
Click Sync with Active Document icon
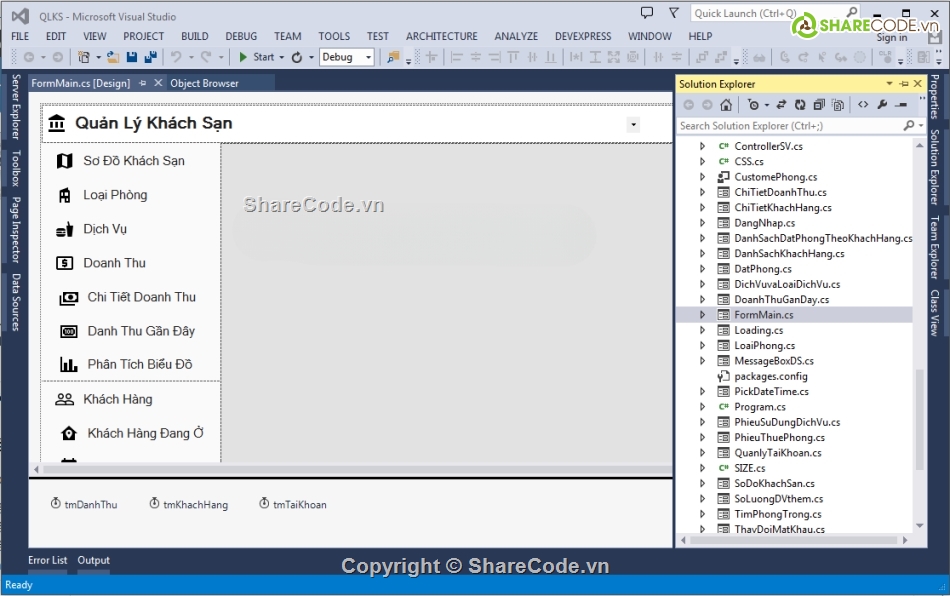pos(781,105)
